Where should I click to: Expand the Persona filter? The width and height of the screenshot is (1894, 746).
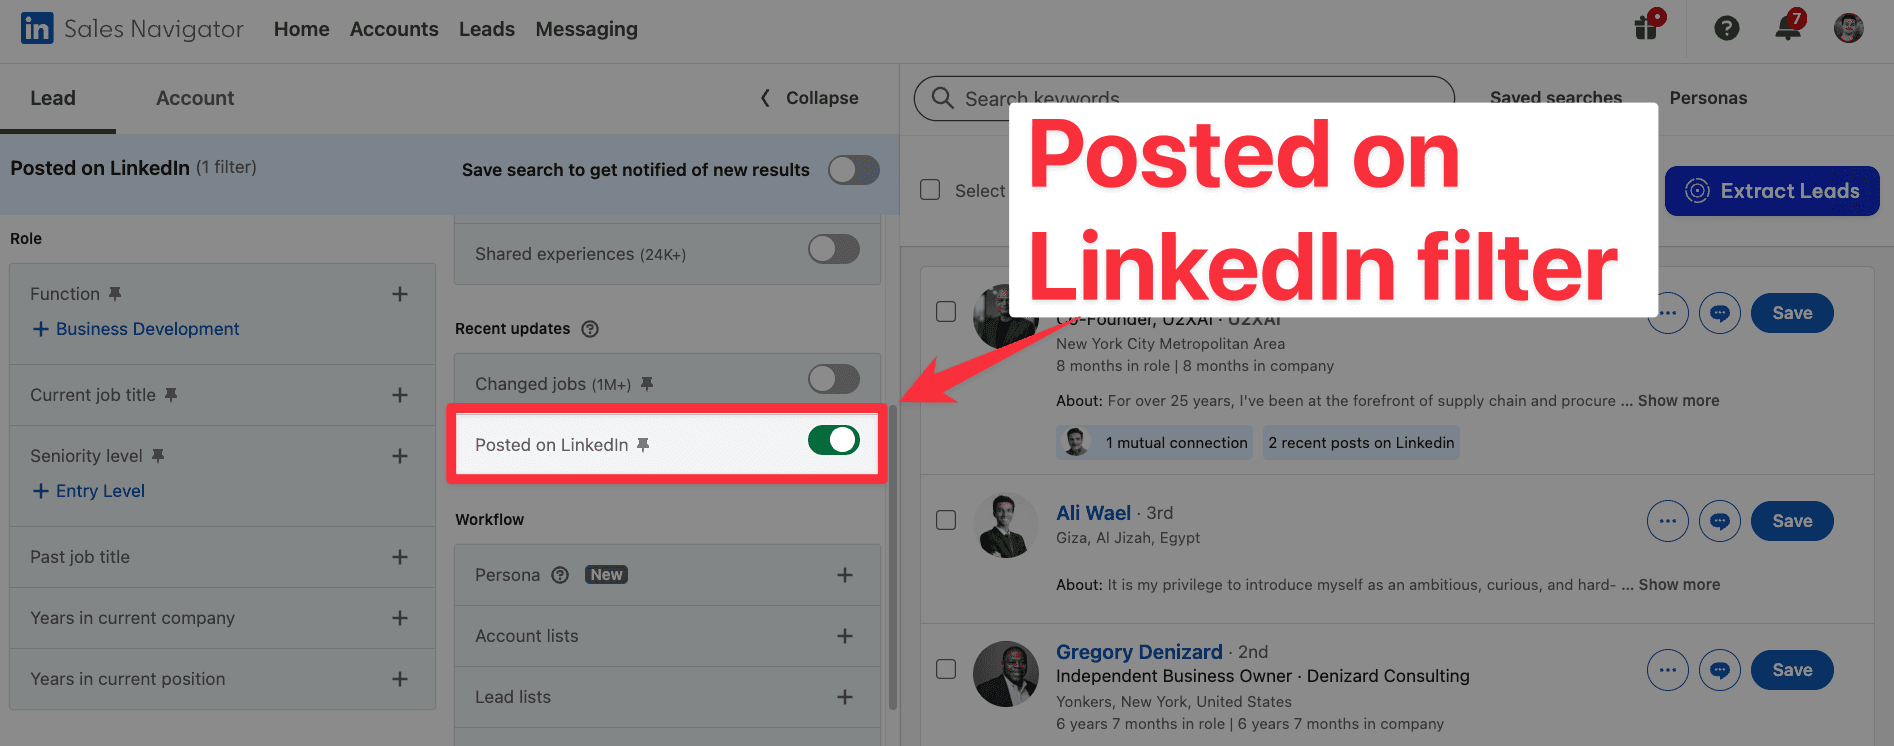[845, 575]
